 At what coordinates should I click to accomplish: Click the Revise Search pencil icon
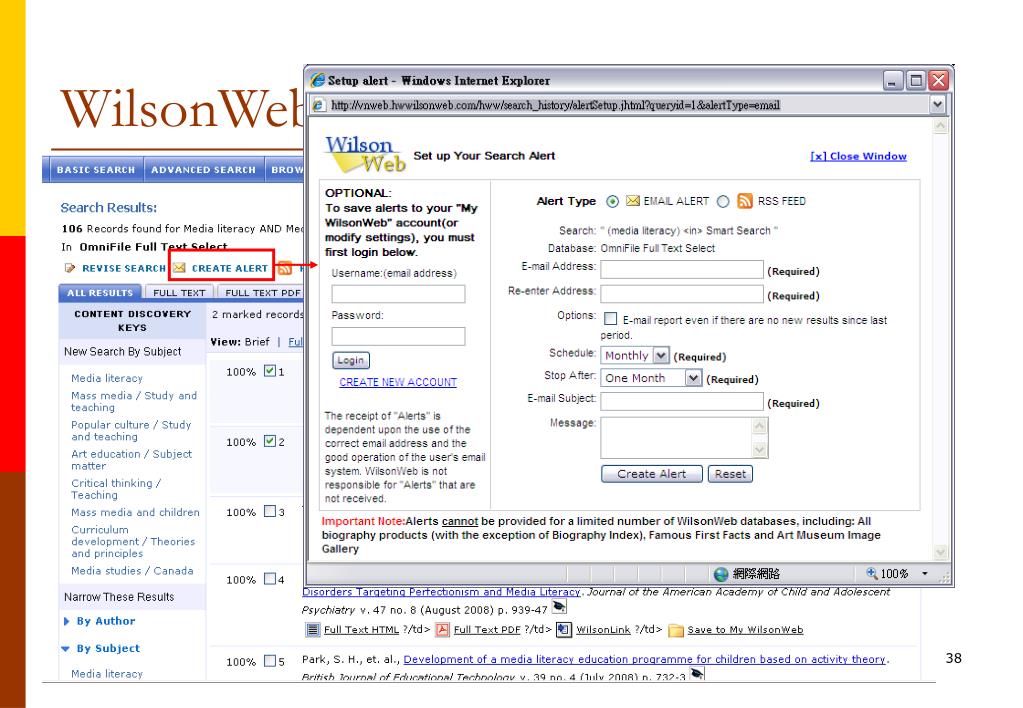[70, 268]
